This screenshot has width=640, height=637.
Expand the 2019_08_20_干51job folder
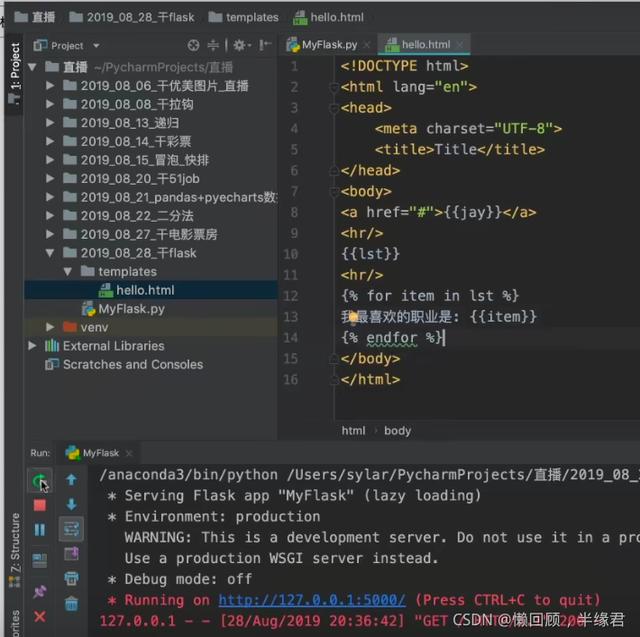(x=50, y=178)
